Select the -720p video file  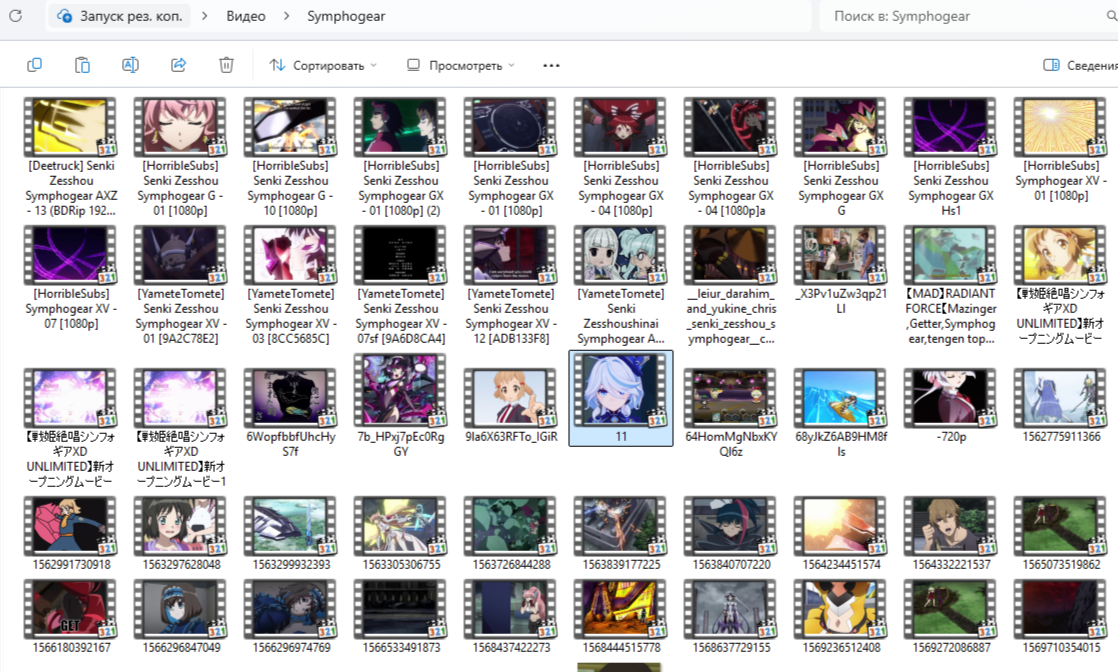coord(950,406)
